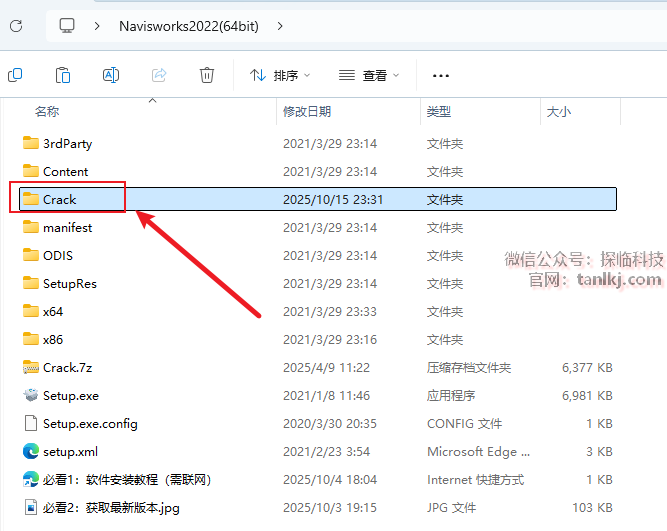Select the Setup.exe application file

[x=70, y=395]
